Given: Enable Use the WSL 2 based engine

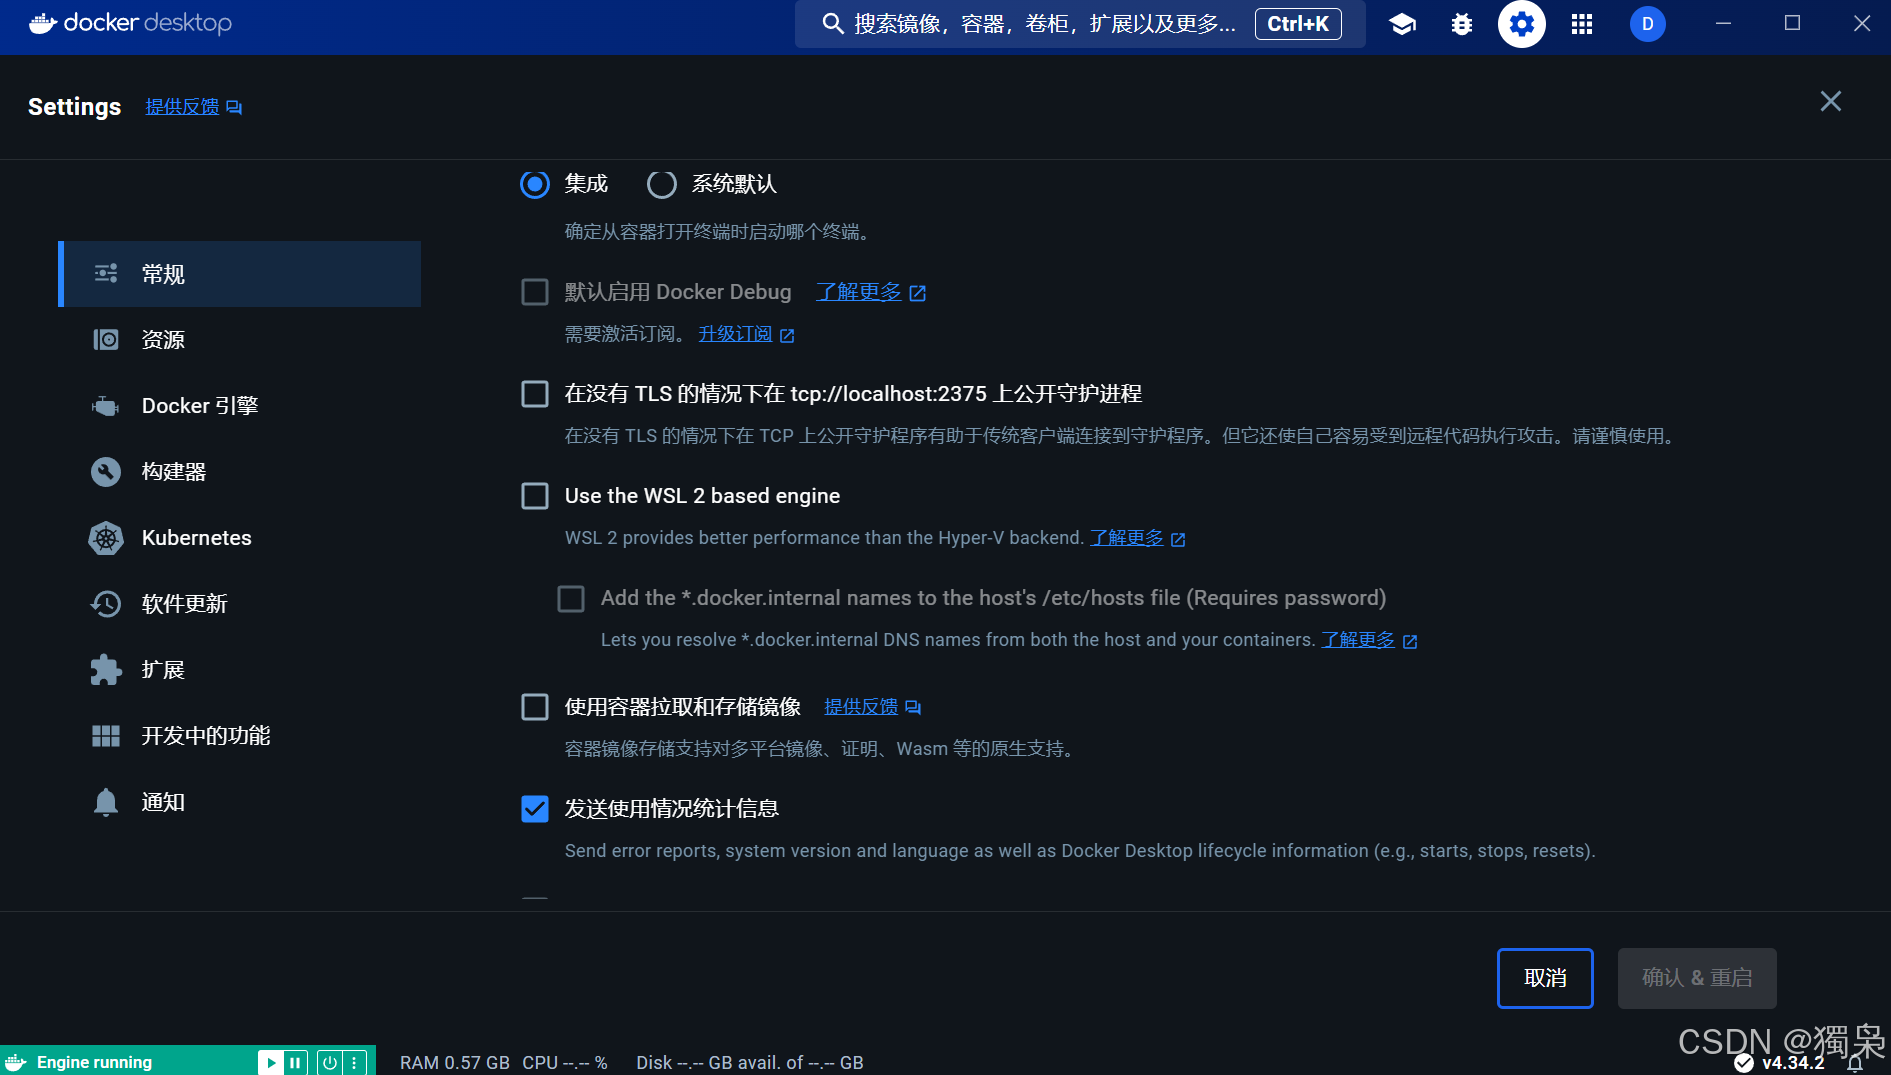Looking at the screenshot, I should (x=535, y=496).
